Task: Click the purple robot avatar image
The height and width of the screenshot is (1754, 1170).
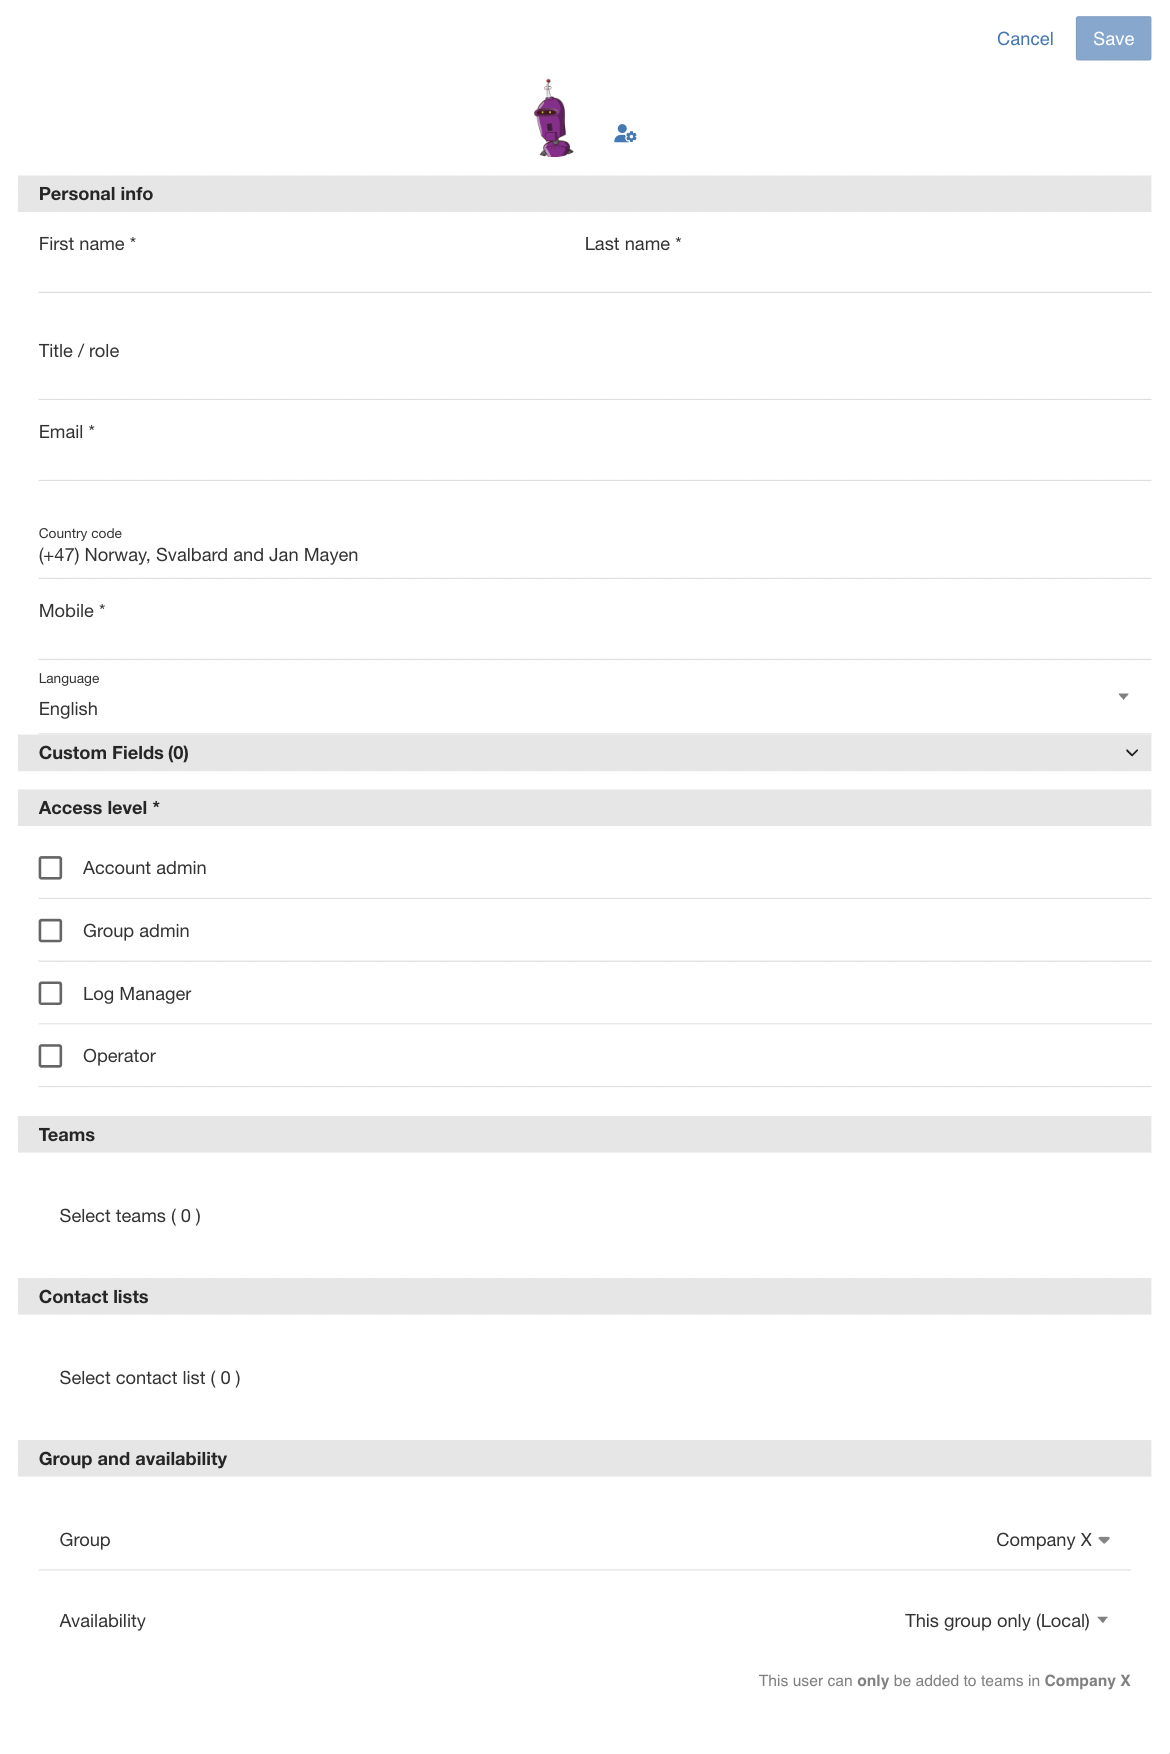Action: pos(552,118)
